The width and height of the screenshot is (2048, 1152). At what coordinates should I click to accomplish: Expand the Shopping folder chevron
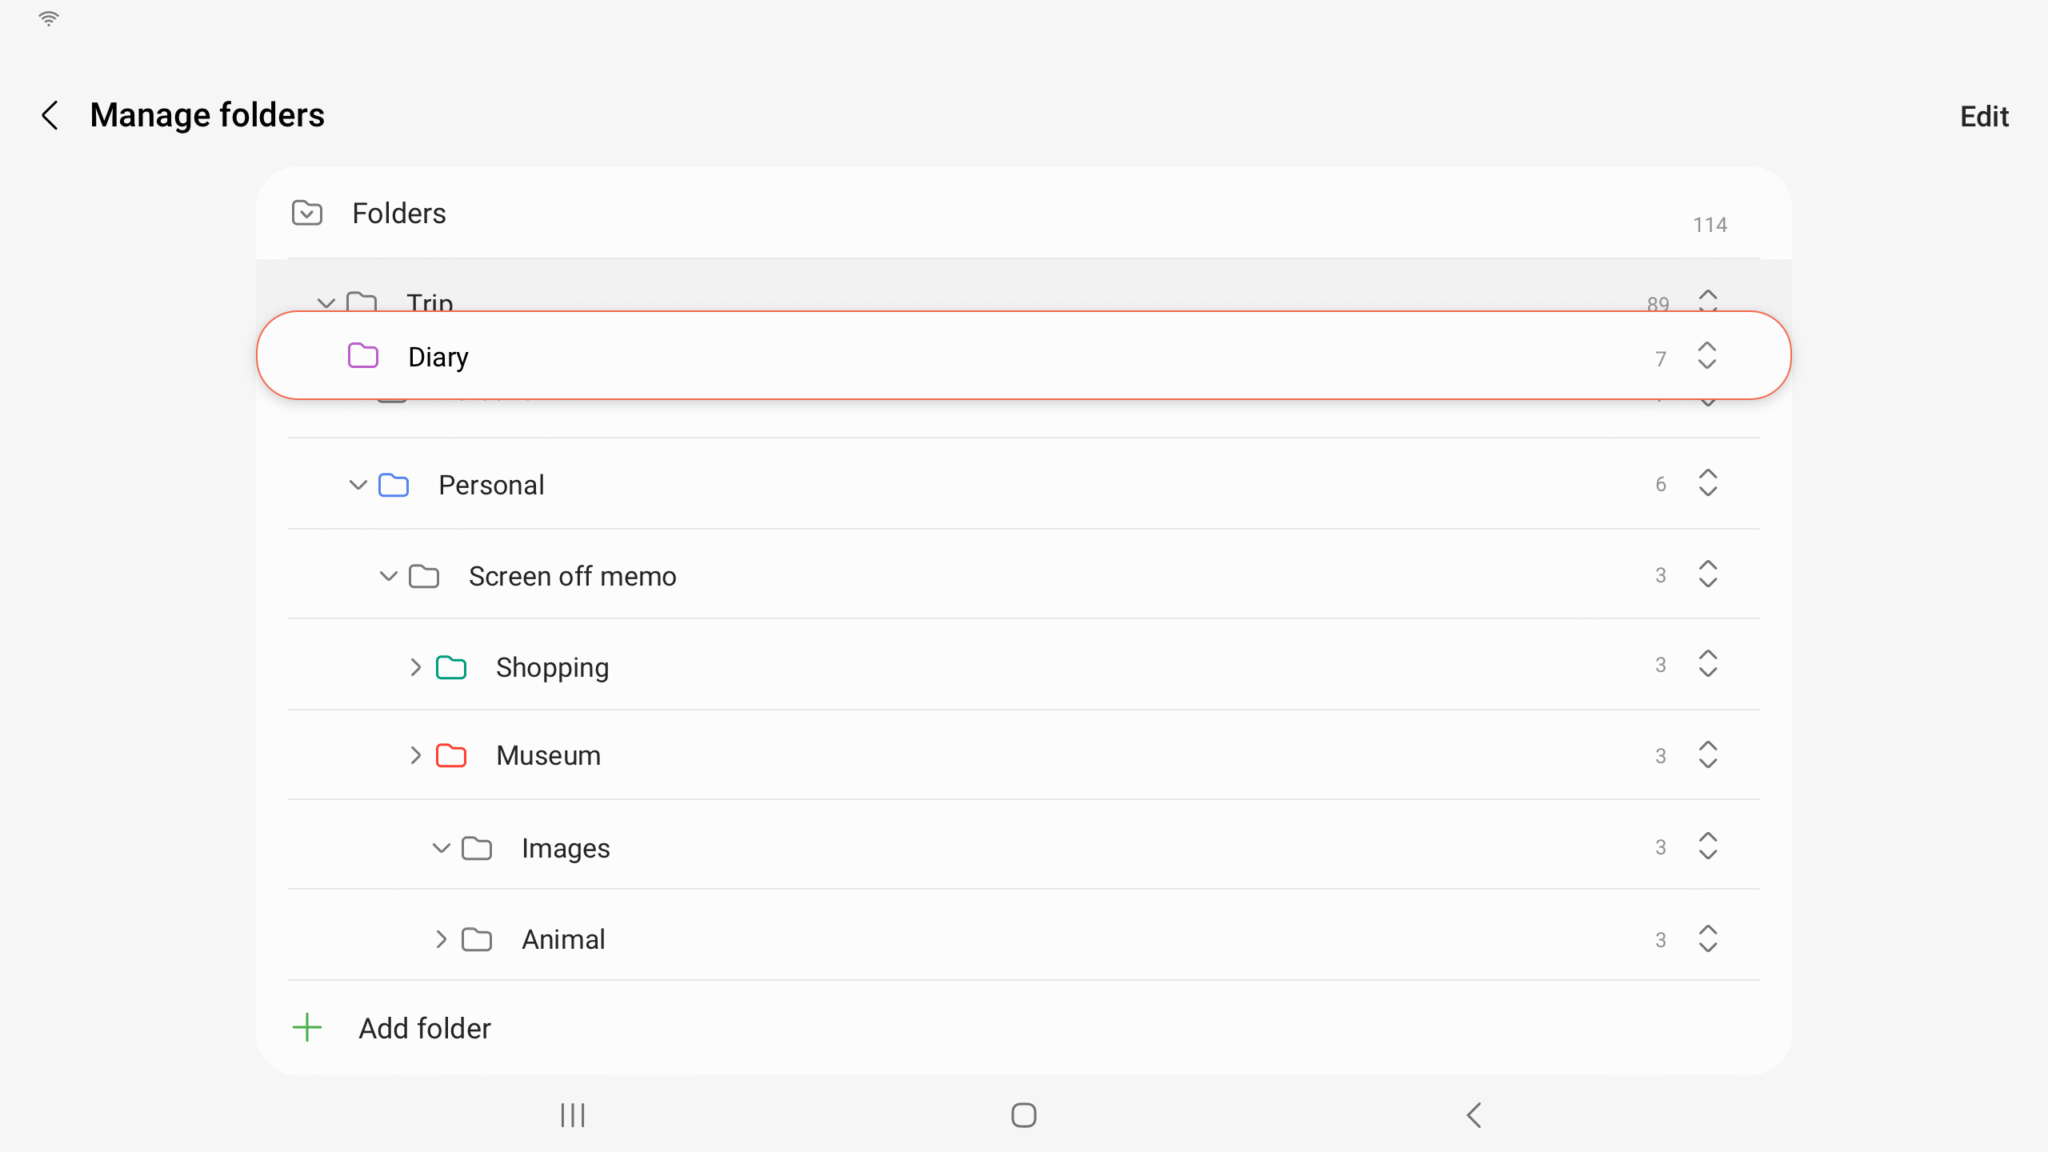point(416,667)
